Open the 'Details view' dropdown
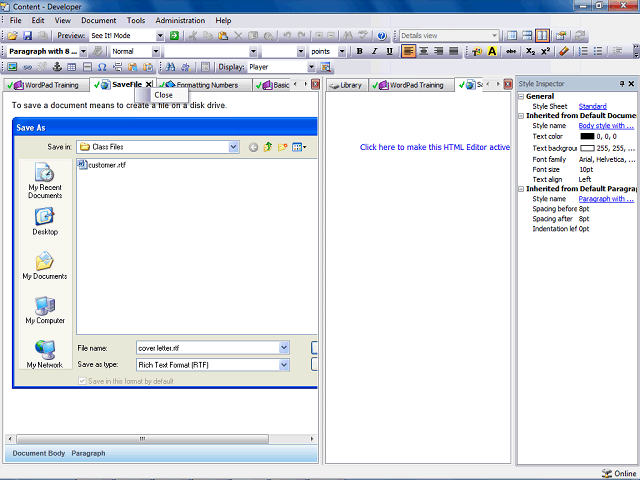 tap(494, 36)
